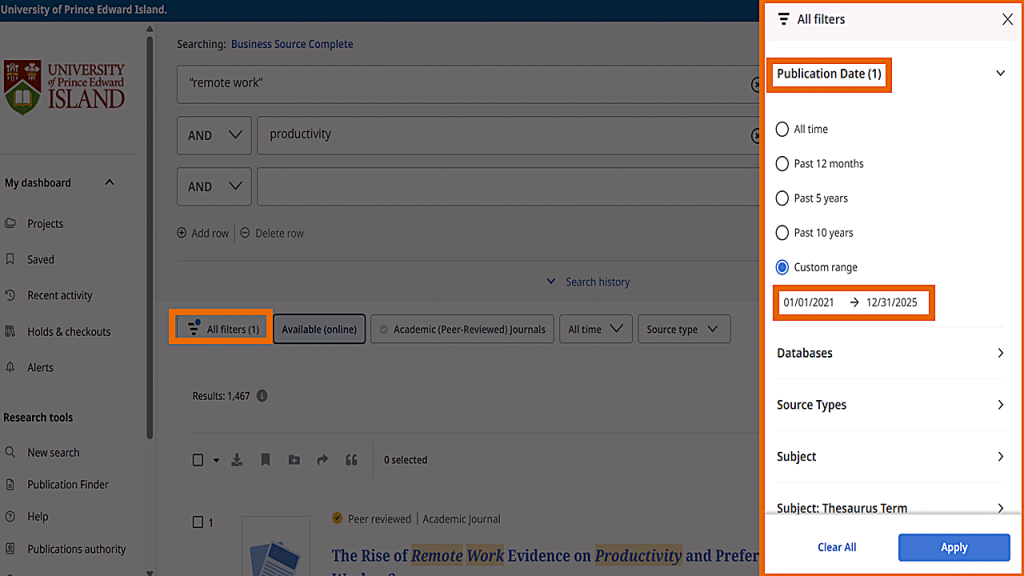Close the All filters panel

(x=1007, y=20)
